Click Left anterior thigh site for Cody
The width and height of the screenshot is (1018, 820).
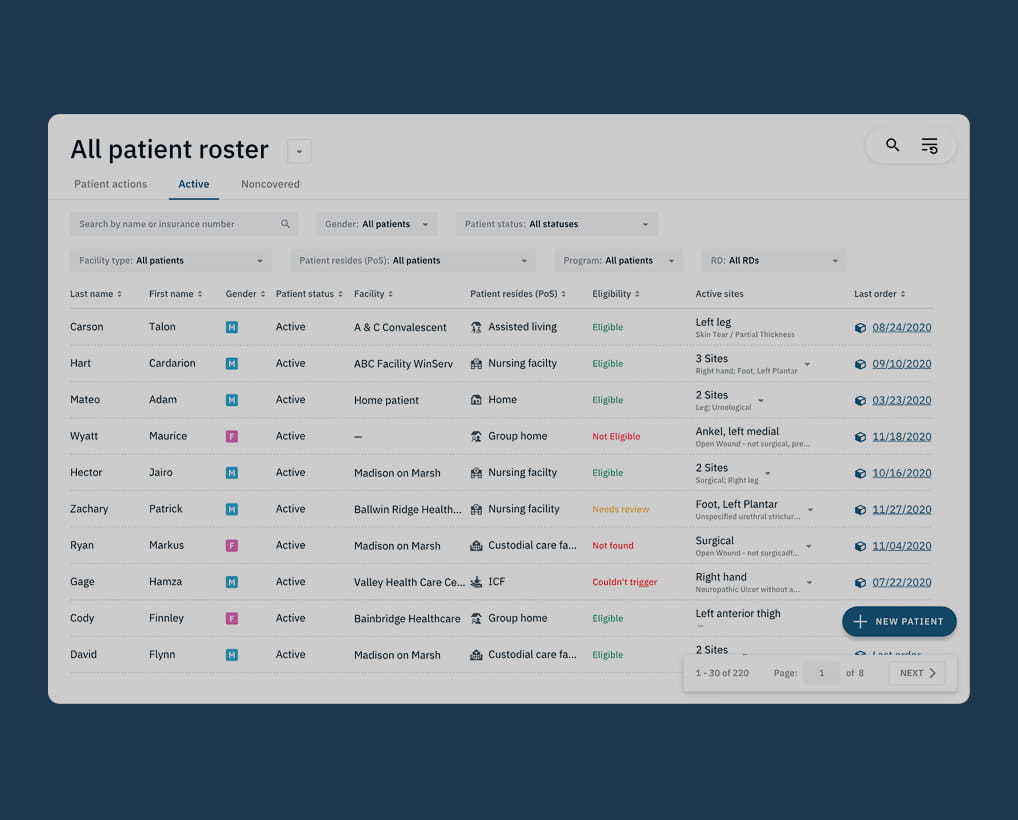[738, 614]
